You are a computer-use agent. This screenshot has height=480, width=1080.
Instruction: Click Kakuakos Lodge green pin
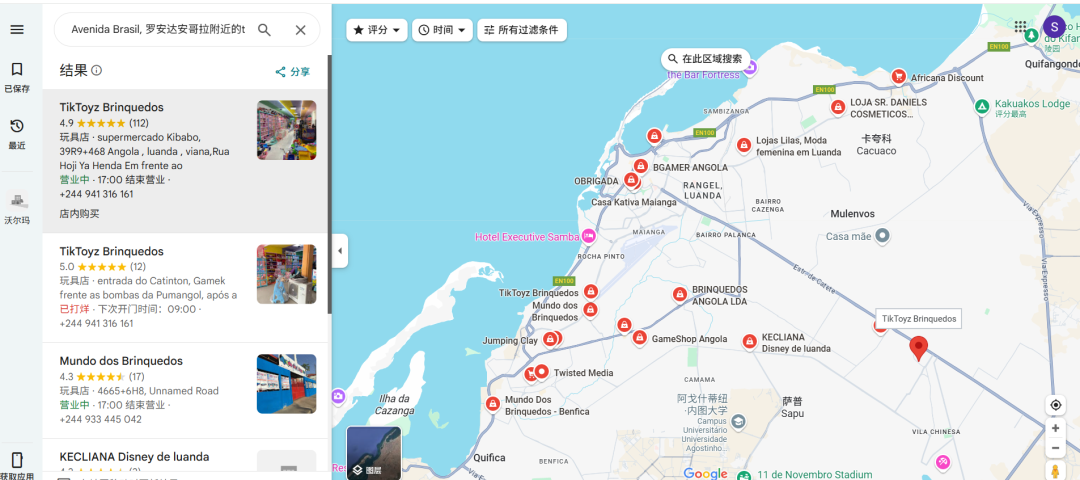[x=982, y=107]
